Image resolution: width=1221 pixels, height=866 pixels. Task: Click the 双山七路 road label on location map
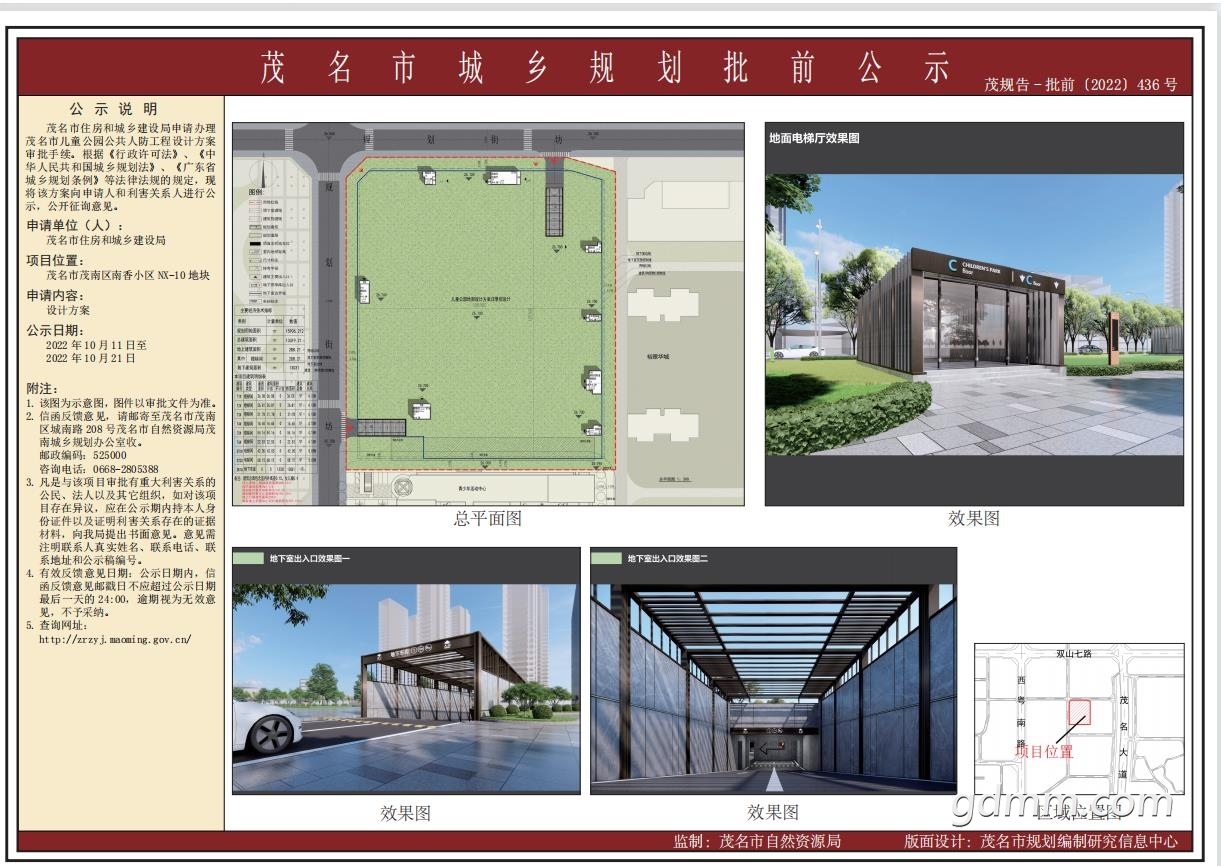pos(1074,653)
